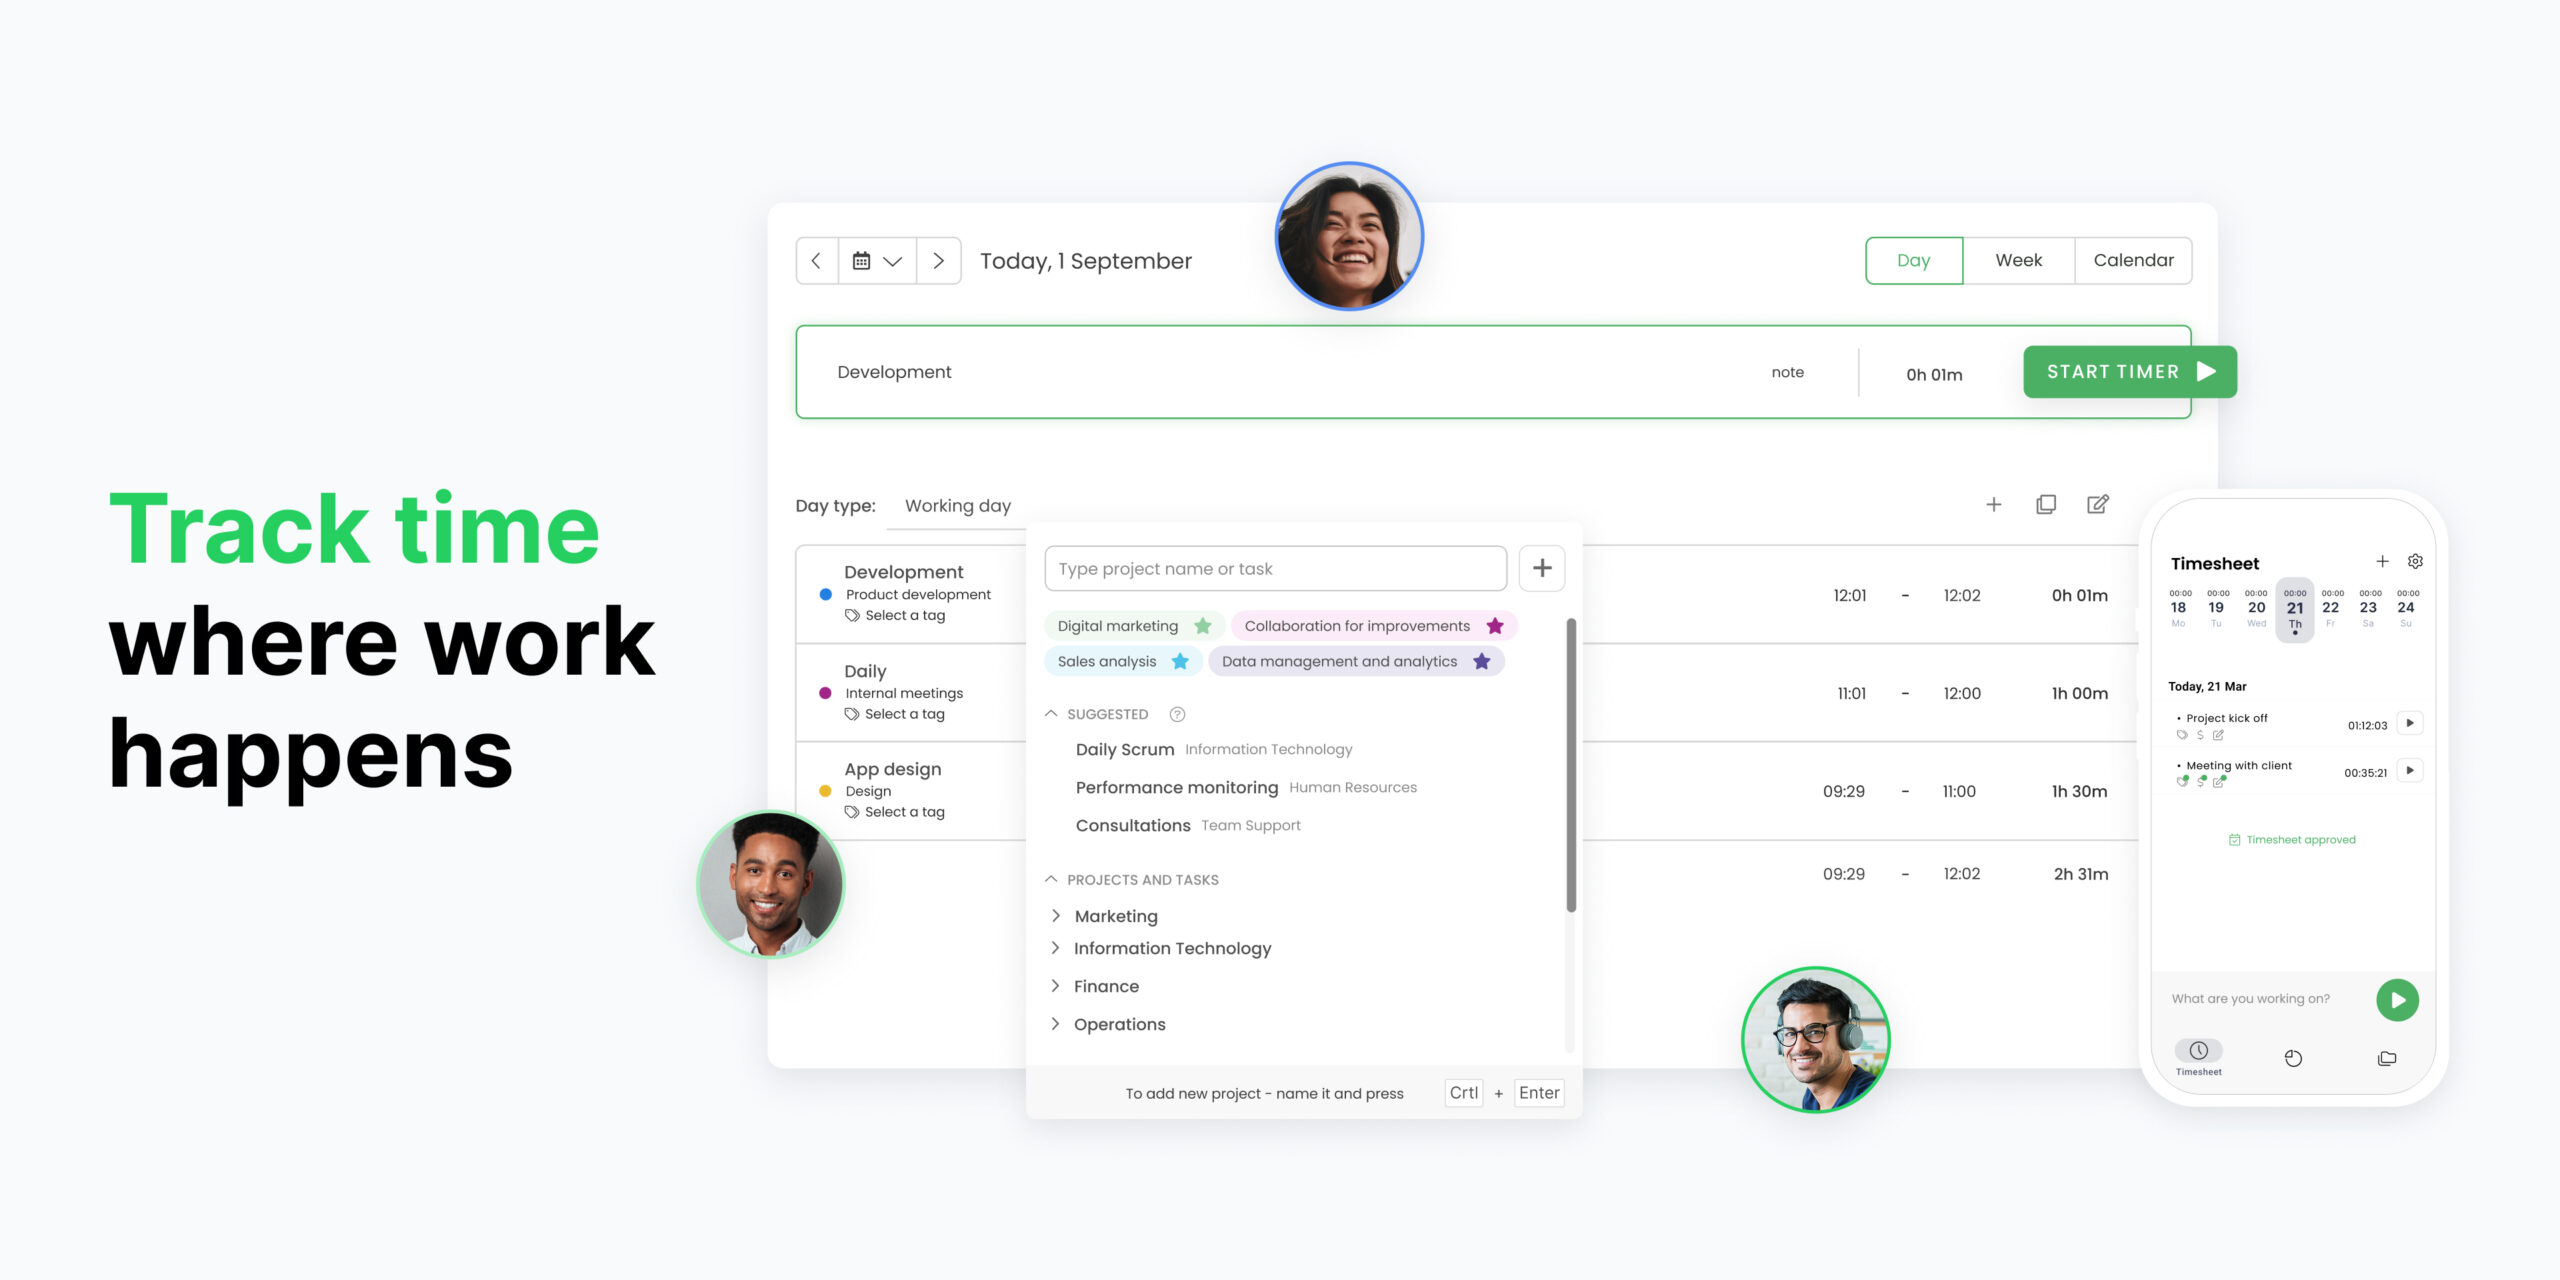The height and width of the screenshot is (1280, 2560).
Task: Switch to the Week view tab
Action: click(2018, 260)
